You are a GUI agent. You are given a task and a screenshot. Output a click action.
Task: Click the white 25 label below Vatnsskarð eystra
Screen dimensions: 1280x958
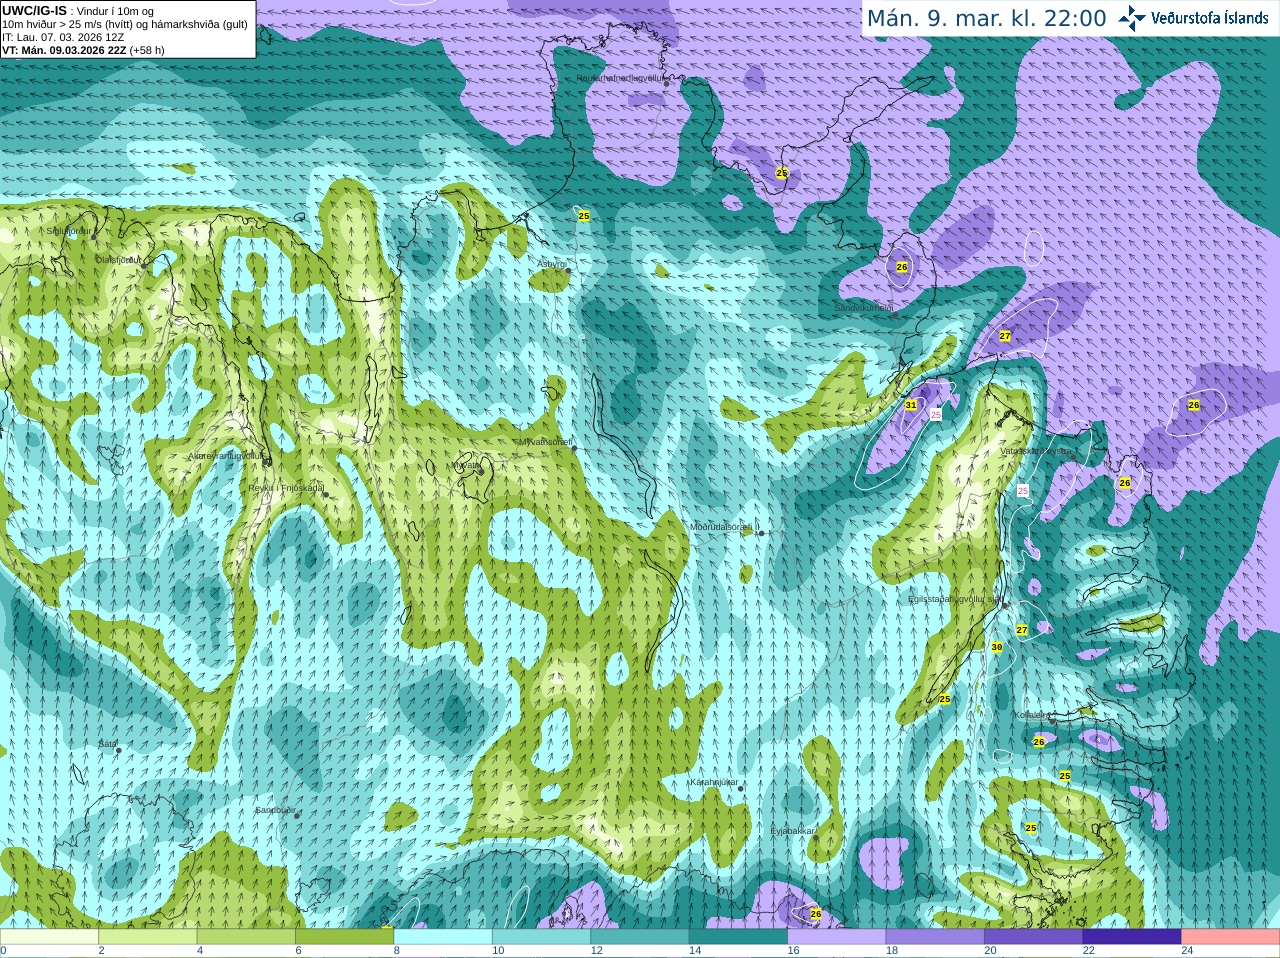[1022, 491]
